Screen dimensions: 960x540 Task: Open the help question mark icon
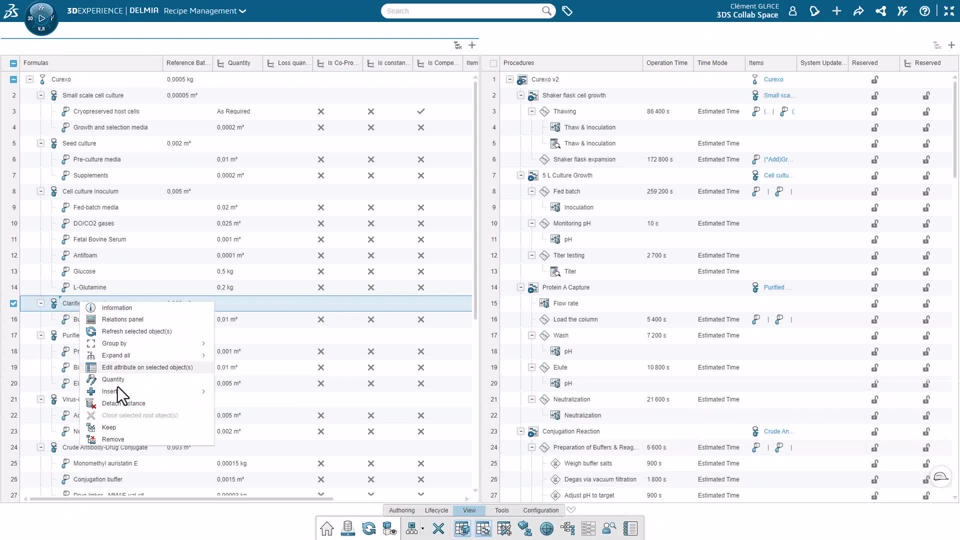pyautogui.click(x=924, y=11)
